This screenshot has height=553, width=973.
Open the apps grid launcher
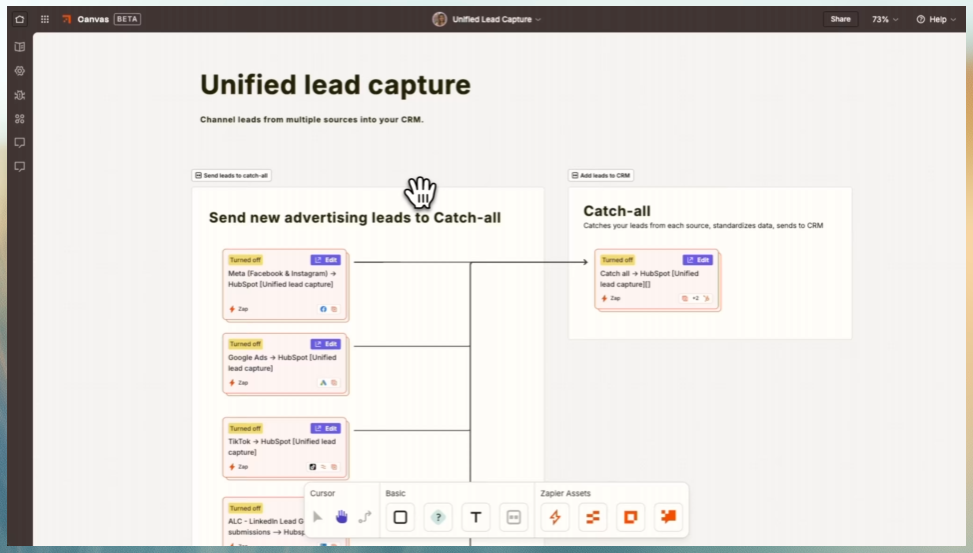(x=45, y=19)
